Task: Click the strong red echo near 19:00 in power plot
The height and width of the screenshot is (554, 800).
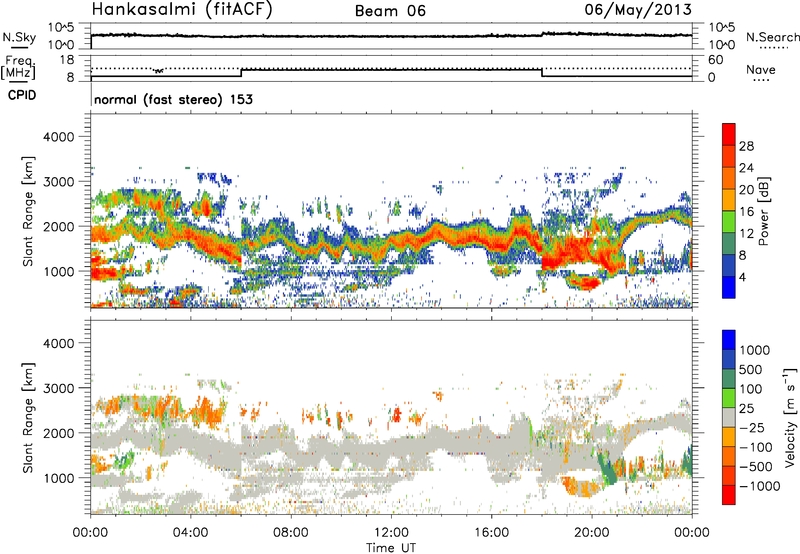Action: (x=569, y=253)
